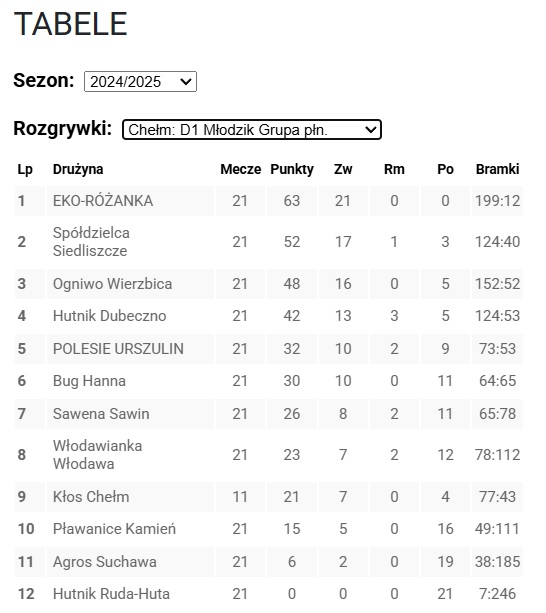Open the Sezon 2024/2025 dropdown

coord(140,81)
